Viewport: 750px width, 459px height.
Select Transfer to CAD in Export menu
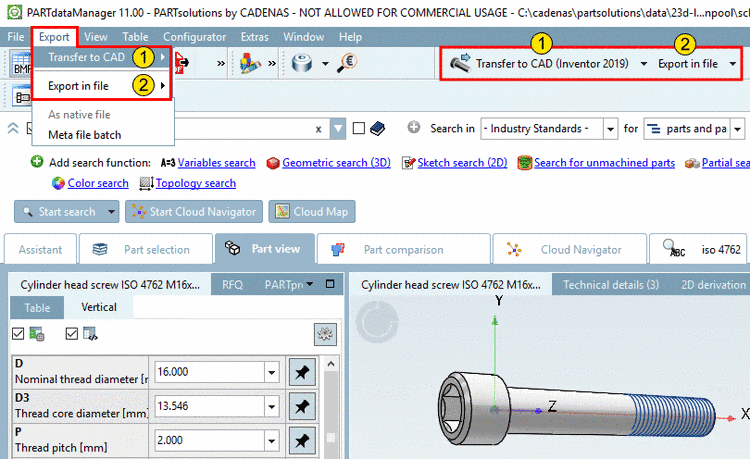pos(101,57)
